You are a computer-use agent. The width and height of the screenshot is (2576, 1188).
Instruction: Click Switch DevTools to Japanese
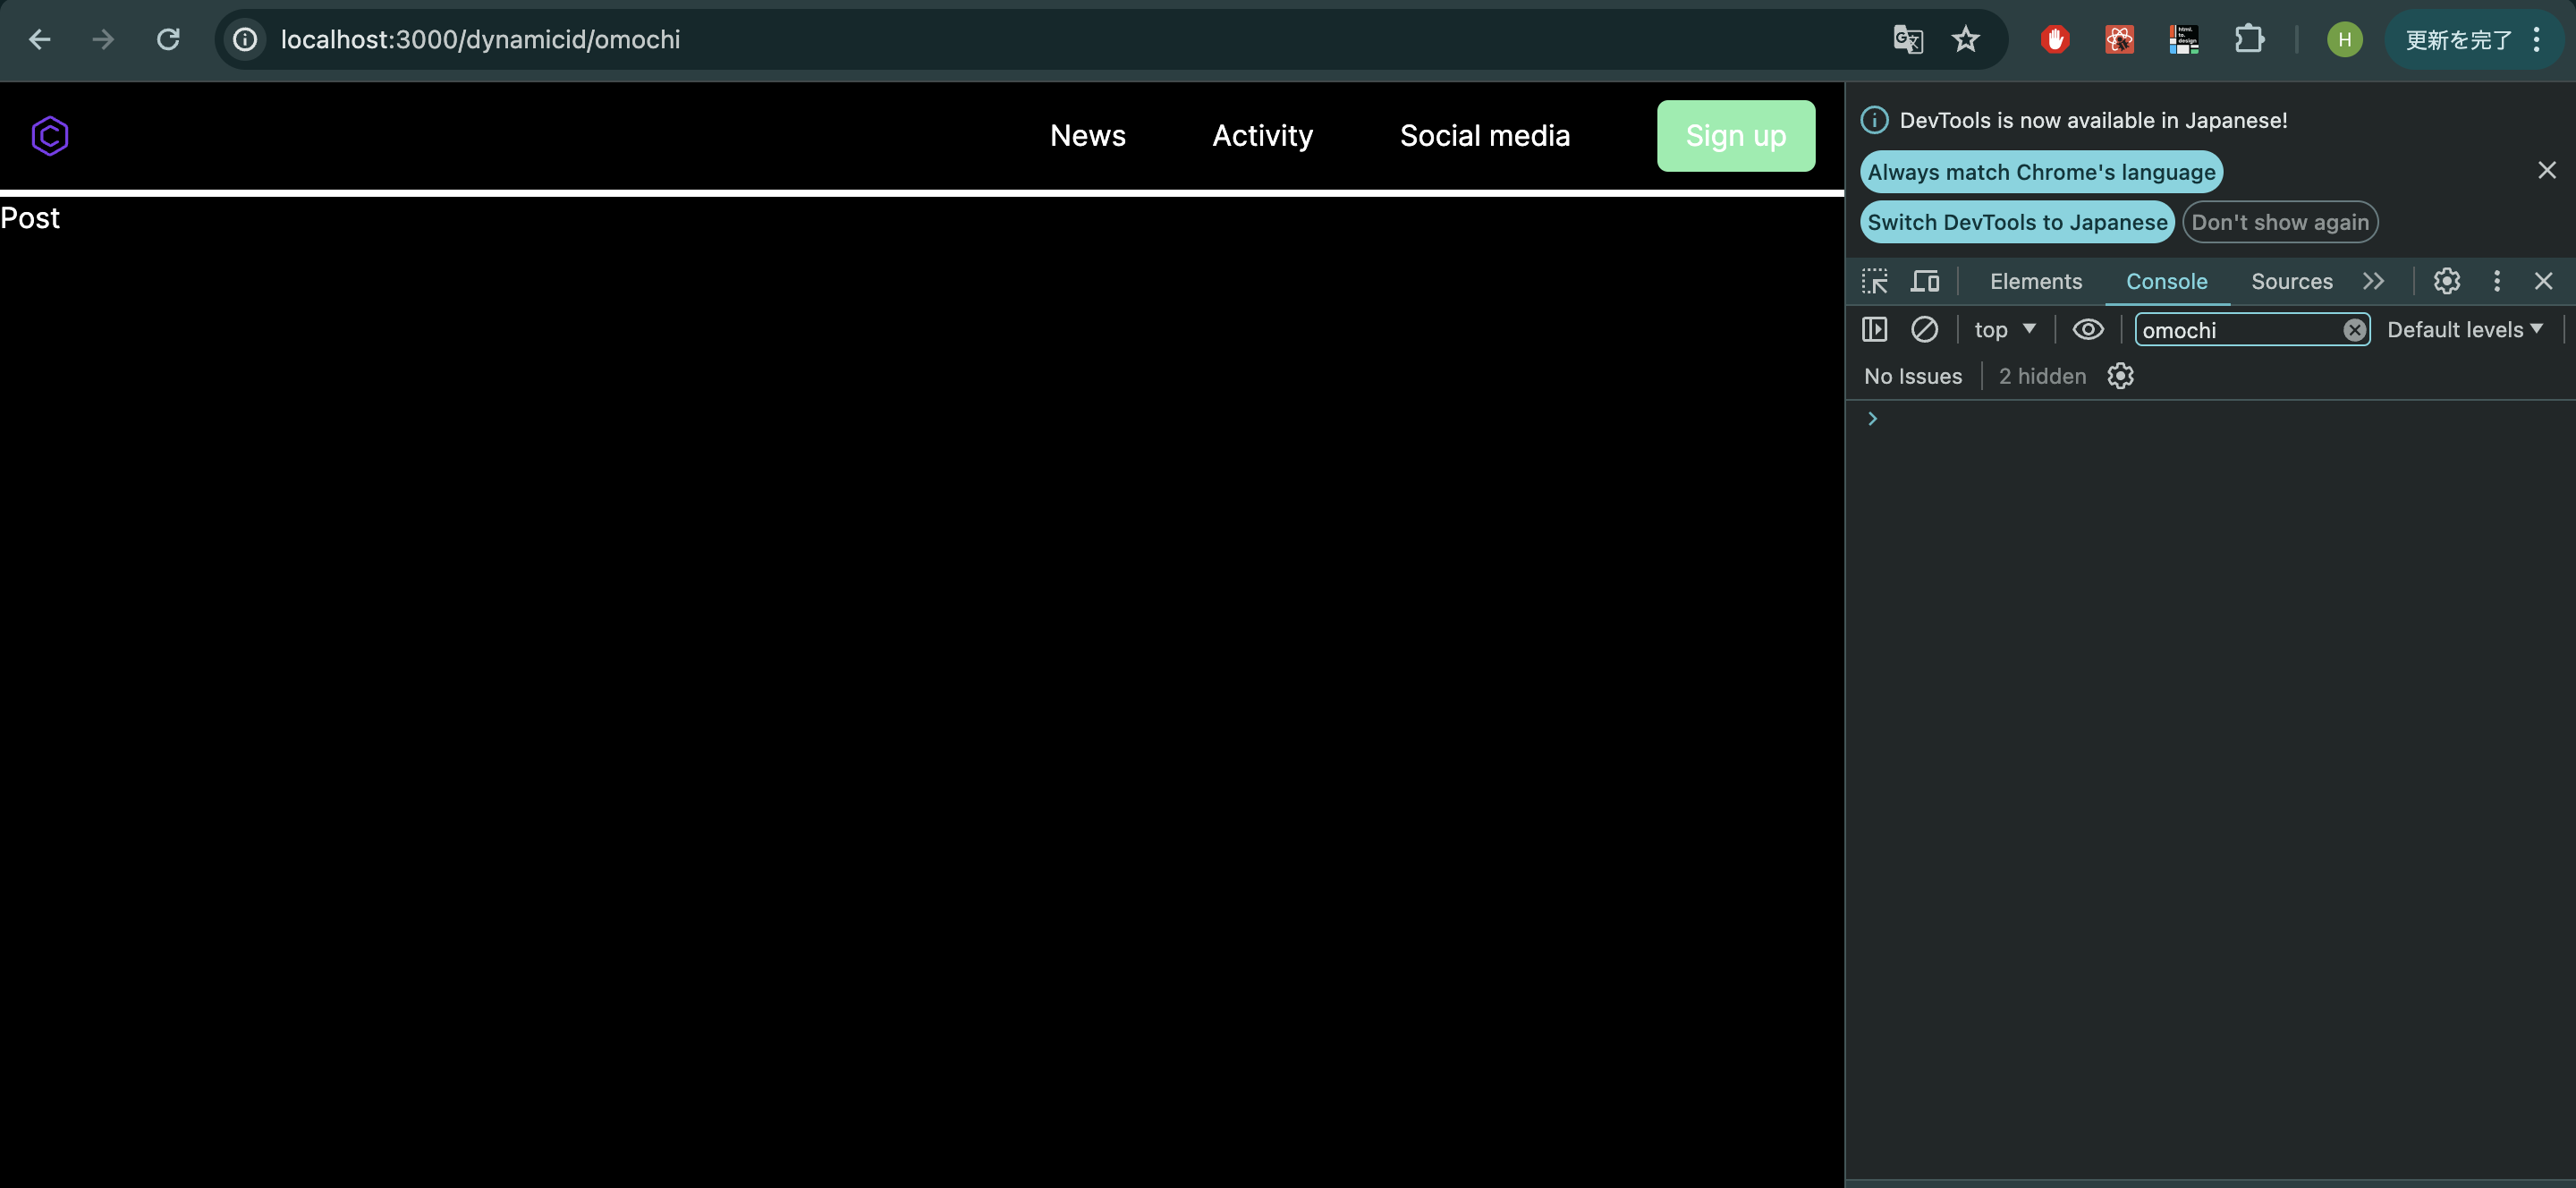2017,222
